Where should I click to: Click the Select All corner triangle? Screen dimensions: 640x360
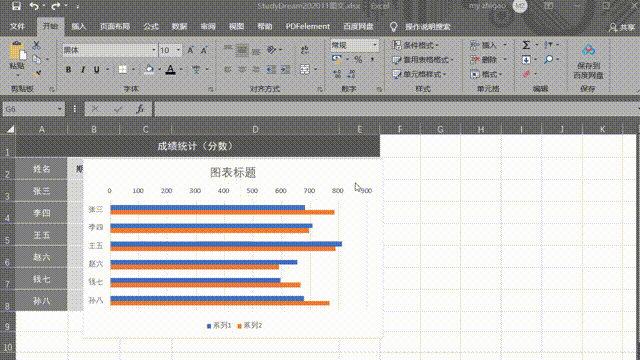10,129
